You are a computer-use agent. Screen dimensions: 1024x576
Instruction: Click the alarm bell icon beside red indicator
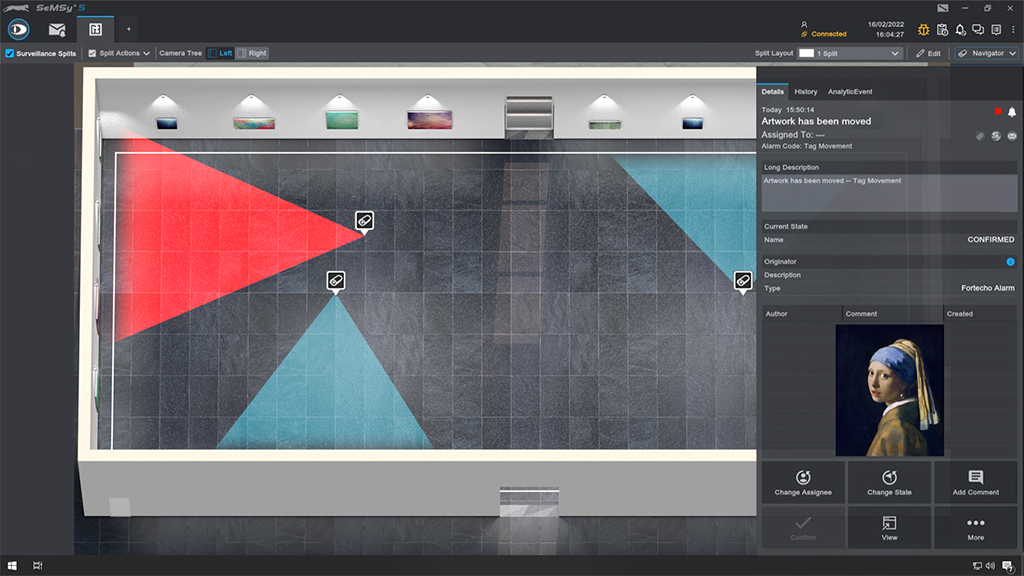tap(1011, 111)
